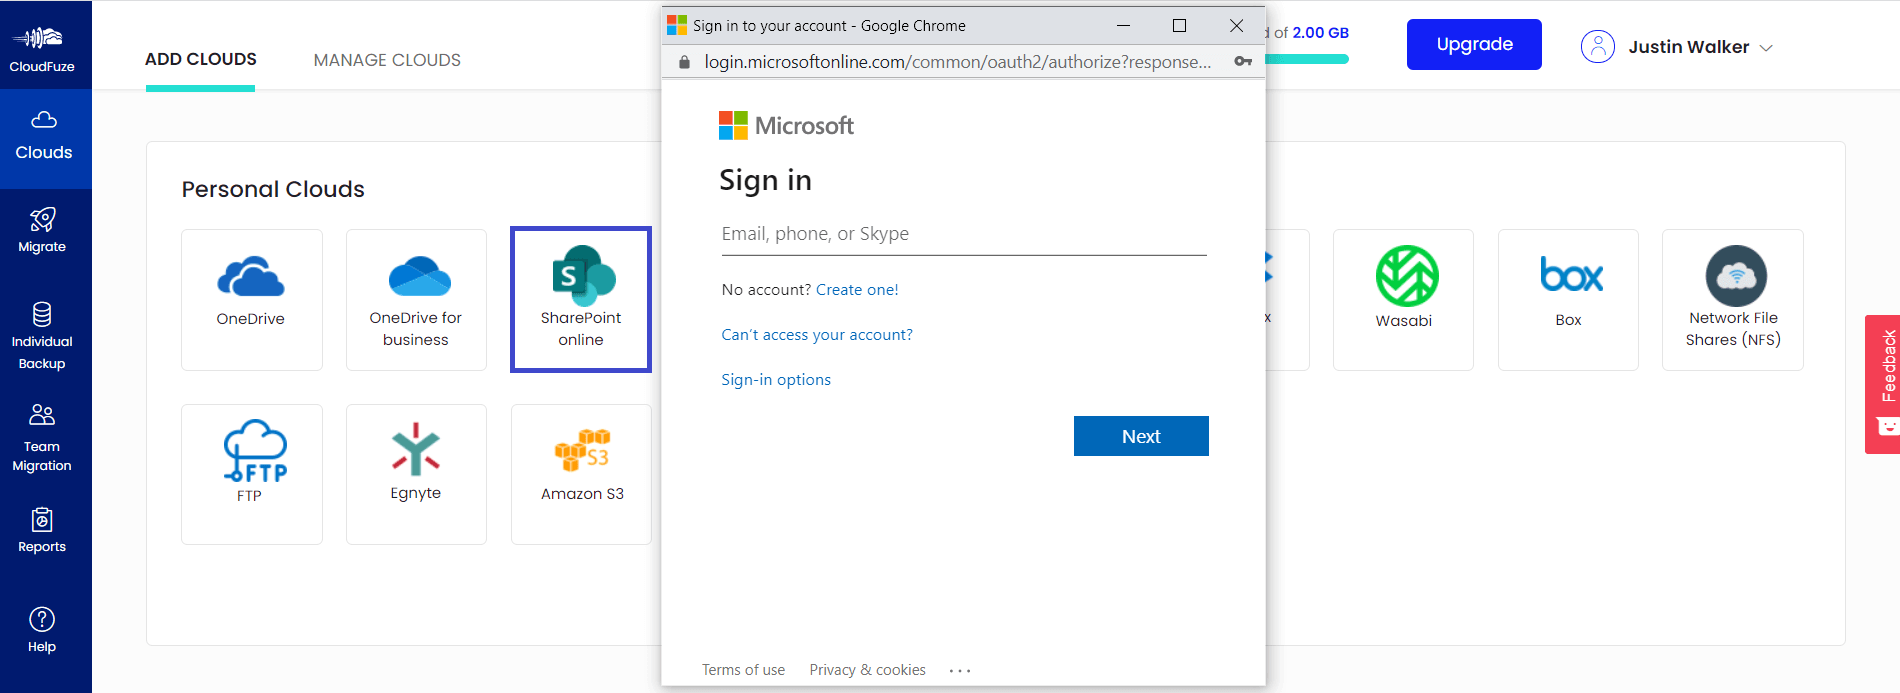
Task: Open the Reports sidebar section
Action: coord(42,531)
